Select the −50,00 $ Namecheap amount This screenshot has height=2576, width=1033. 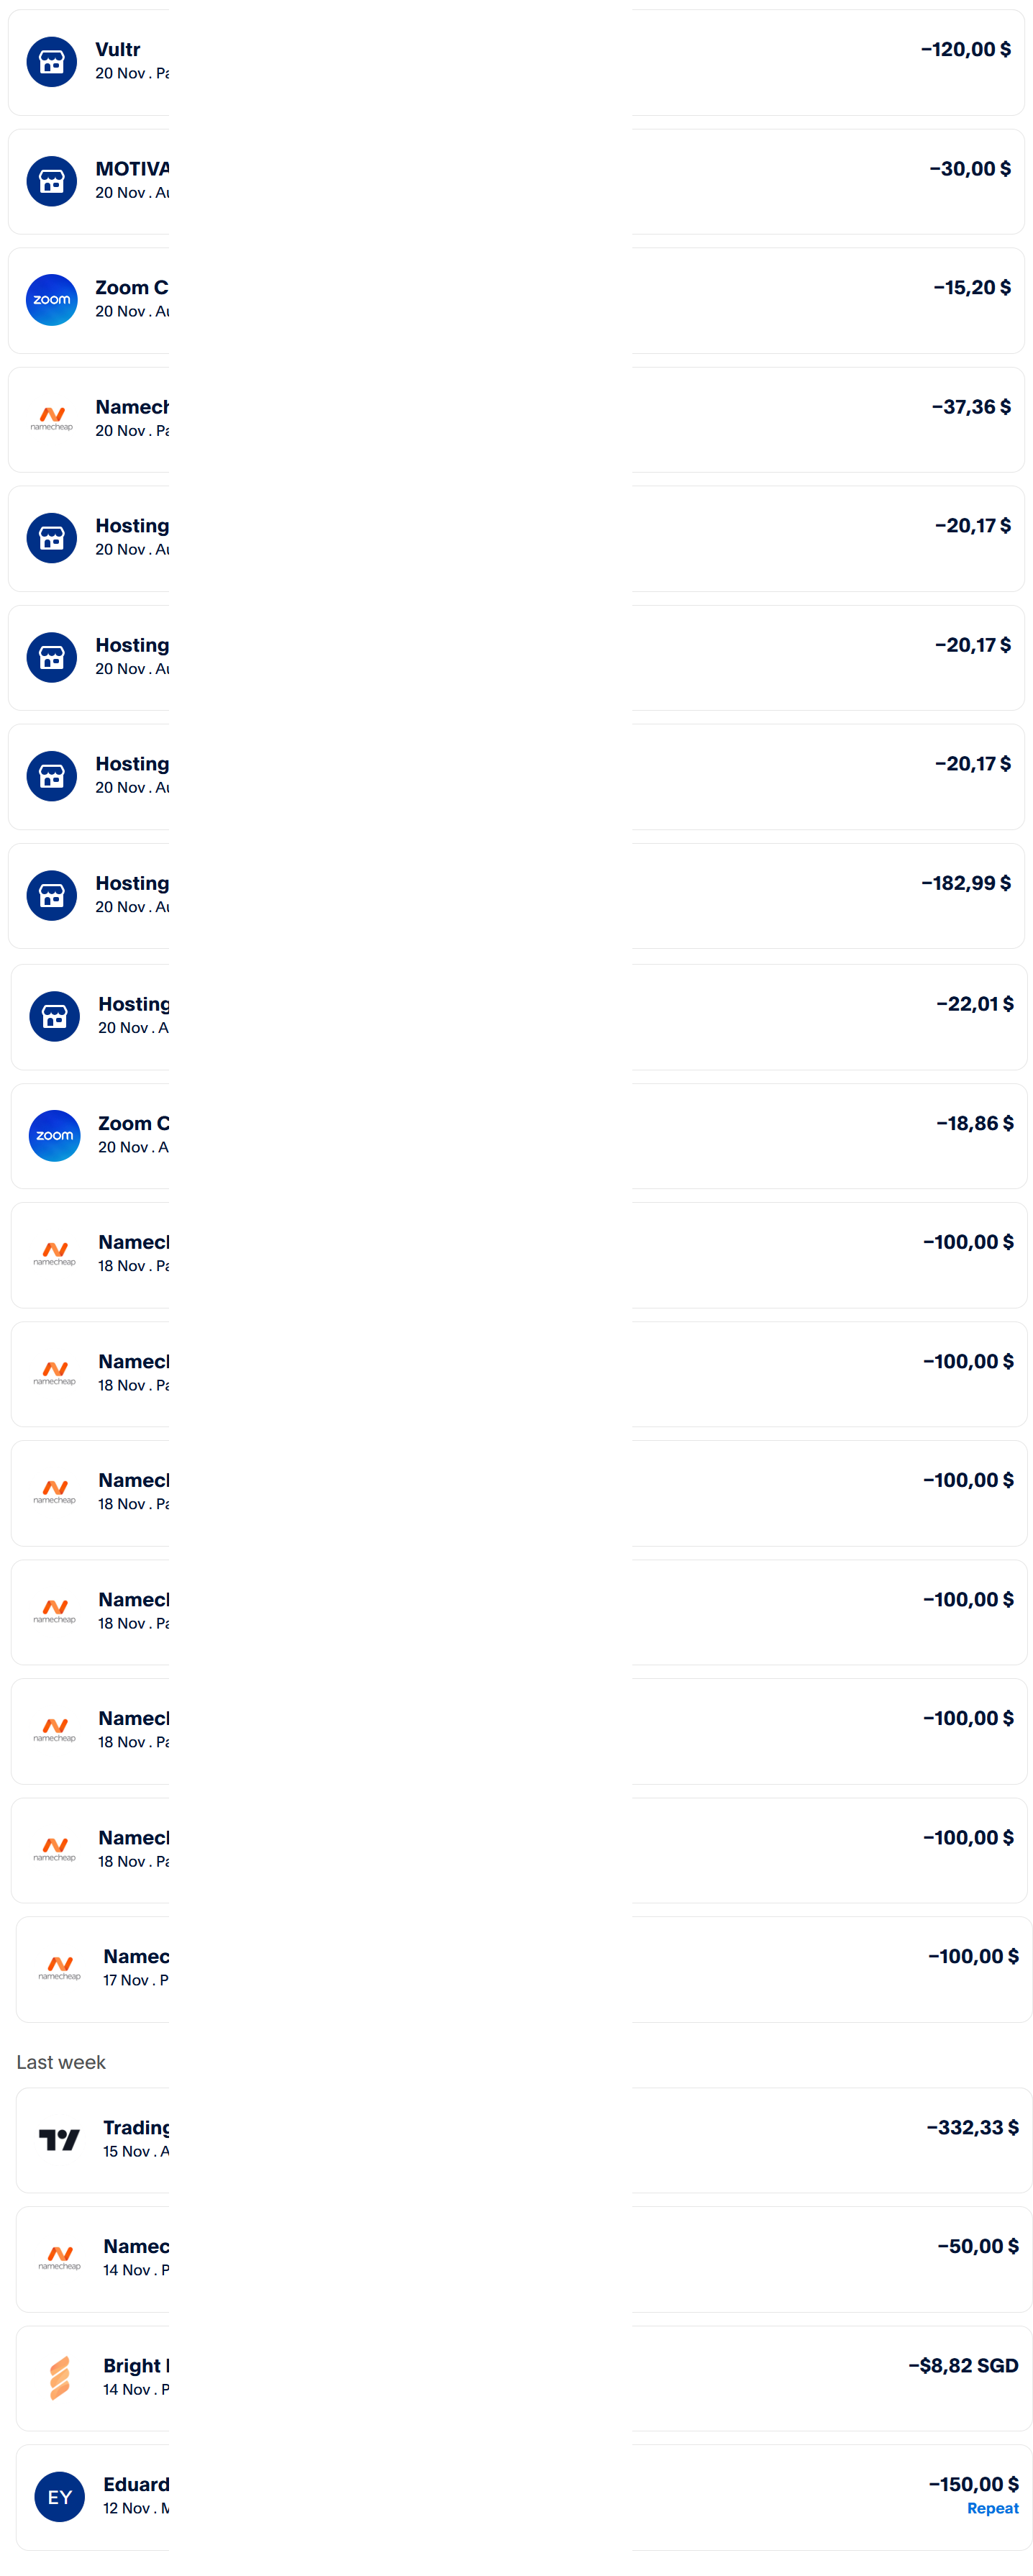(977, 2246)
